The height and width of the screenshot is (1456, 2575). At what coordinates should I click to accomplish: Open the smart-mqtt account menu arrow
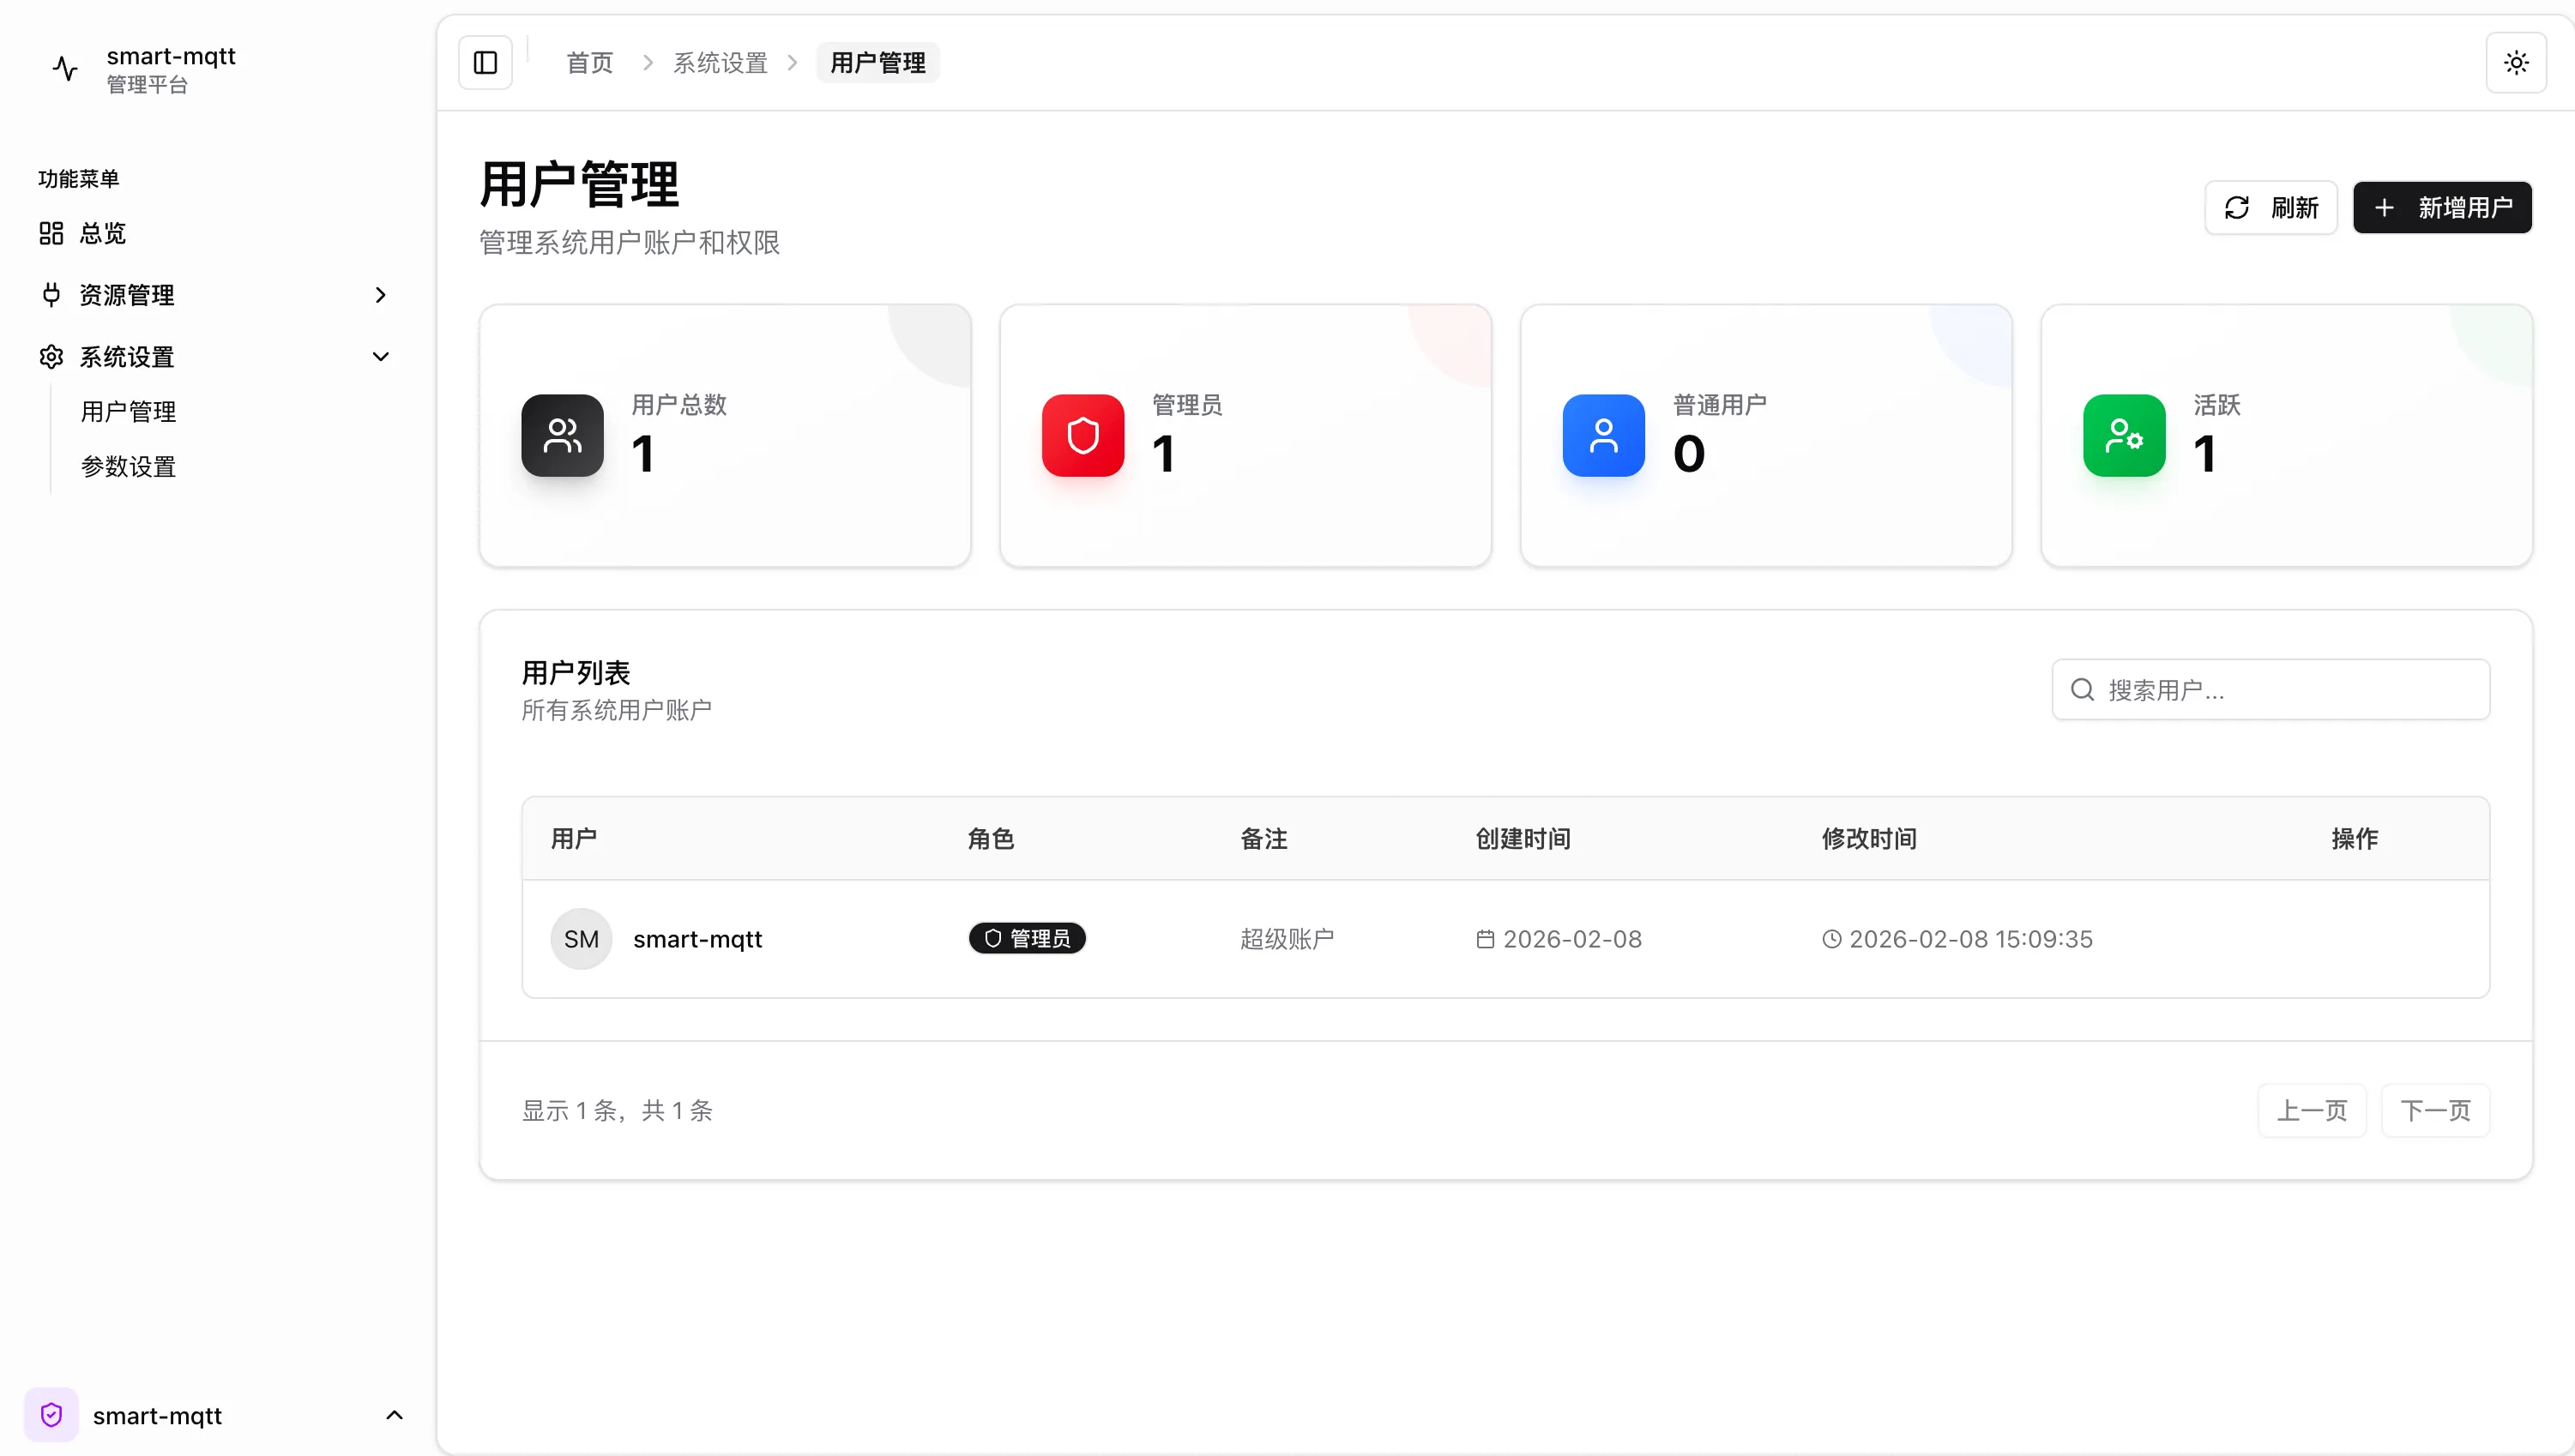(x=394, y=1414)
